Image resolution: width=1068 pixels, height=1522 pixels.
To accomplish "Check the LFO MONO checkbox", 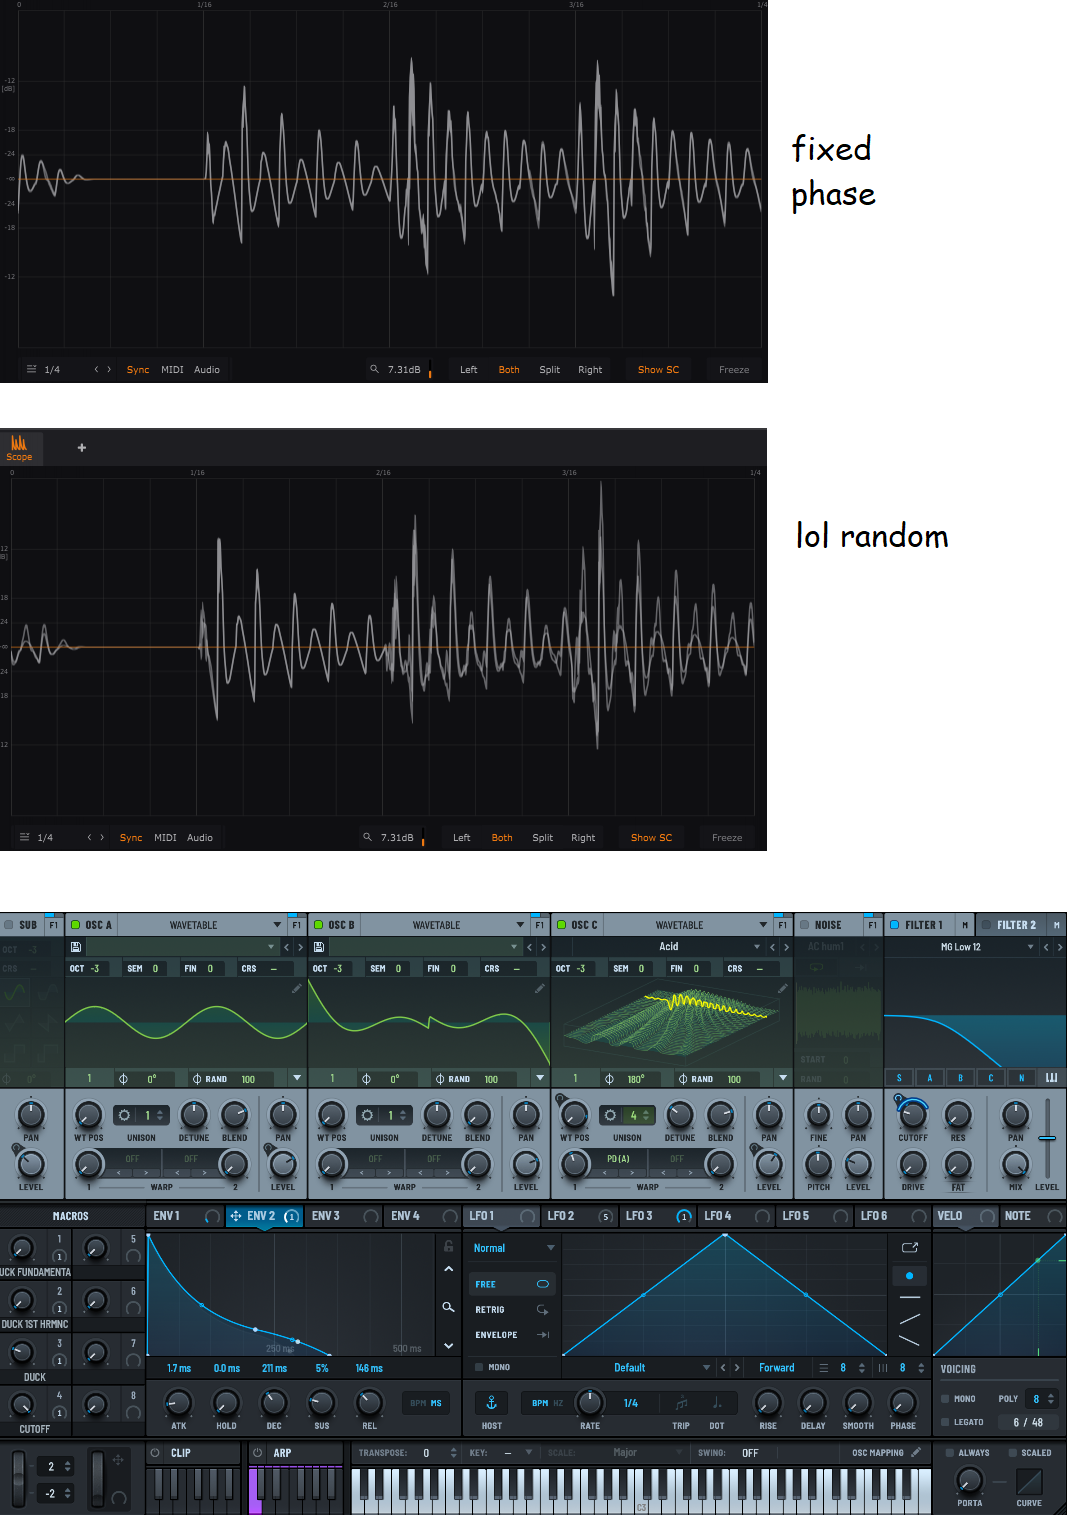I will 478,1367.
